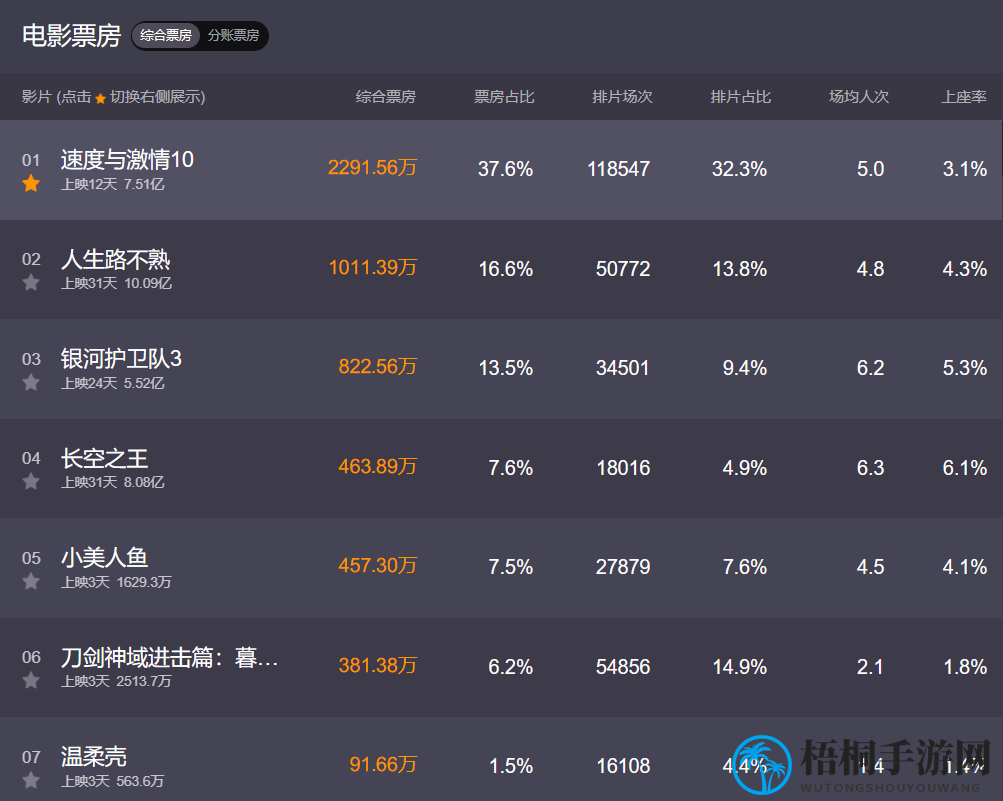1003x801 pixels.
Task: Click the screenings count 34501
Action: [x=623, y=368]
